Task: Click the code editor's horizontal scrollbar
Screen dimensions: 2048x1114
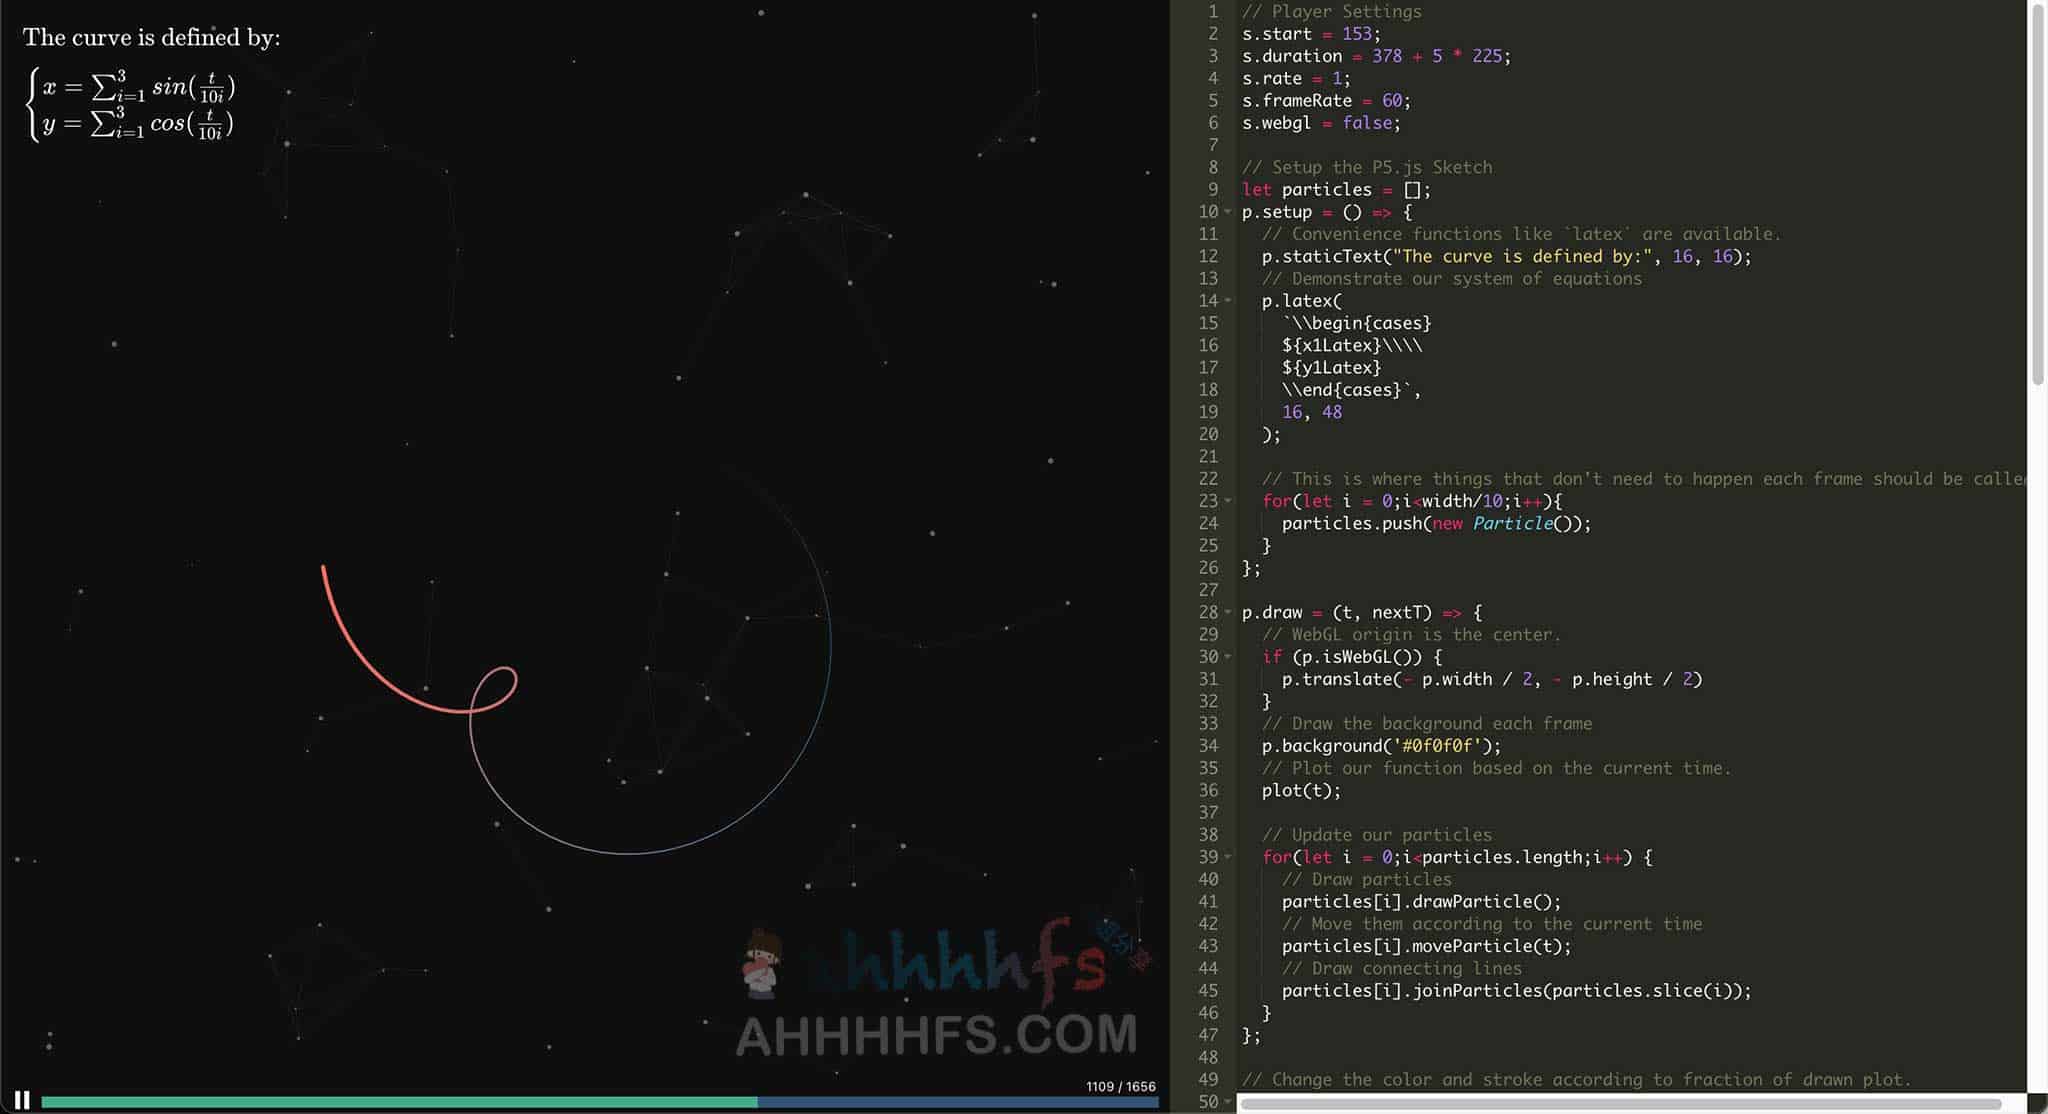Action: pyautogui.click(x=1621, y=1104)
